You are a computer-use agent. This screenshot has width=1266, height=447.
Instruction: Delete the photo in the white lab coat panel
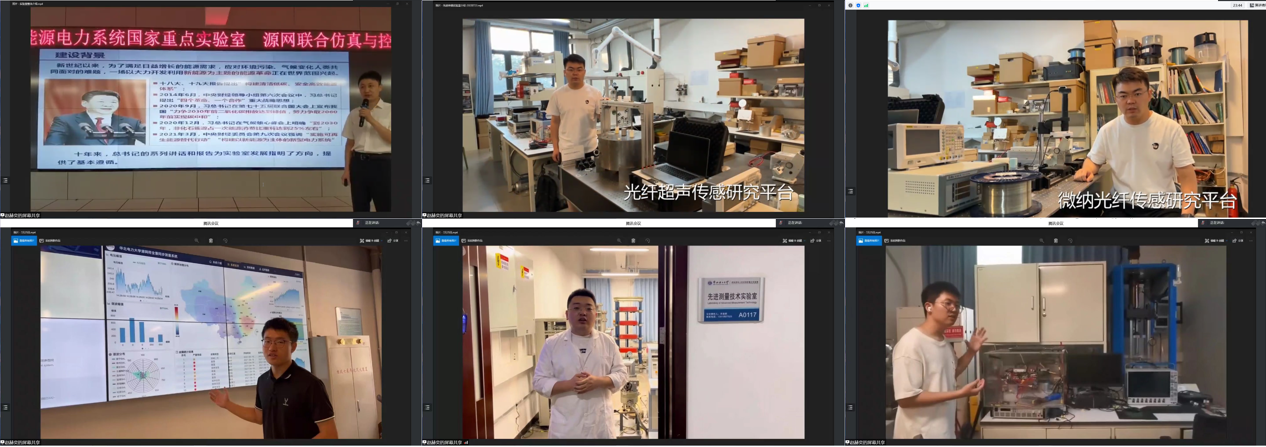(x=633, y=240)
